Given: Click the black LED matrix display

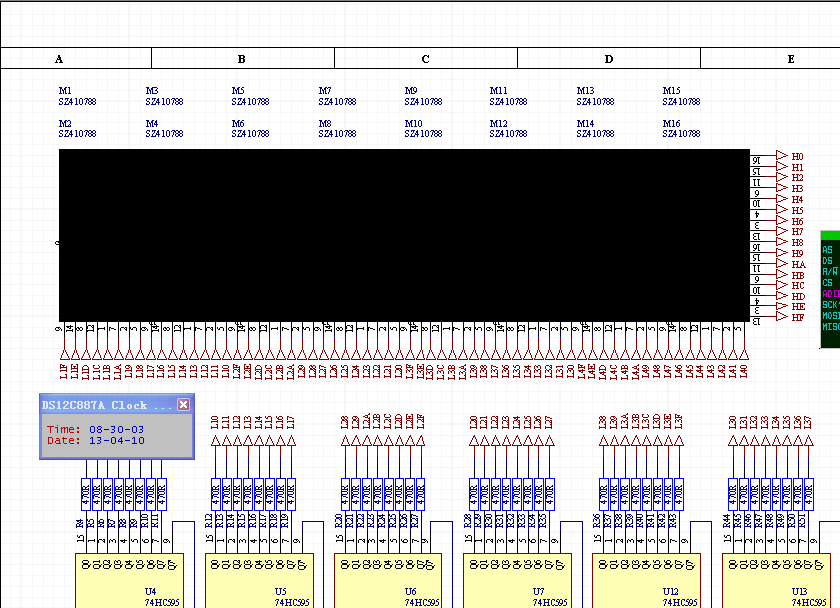Looking at the screenshot, I should tap(404, 235).
